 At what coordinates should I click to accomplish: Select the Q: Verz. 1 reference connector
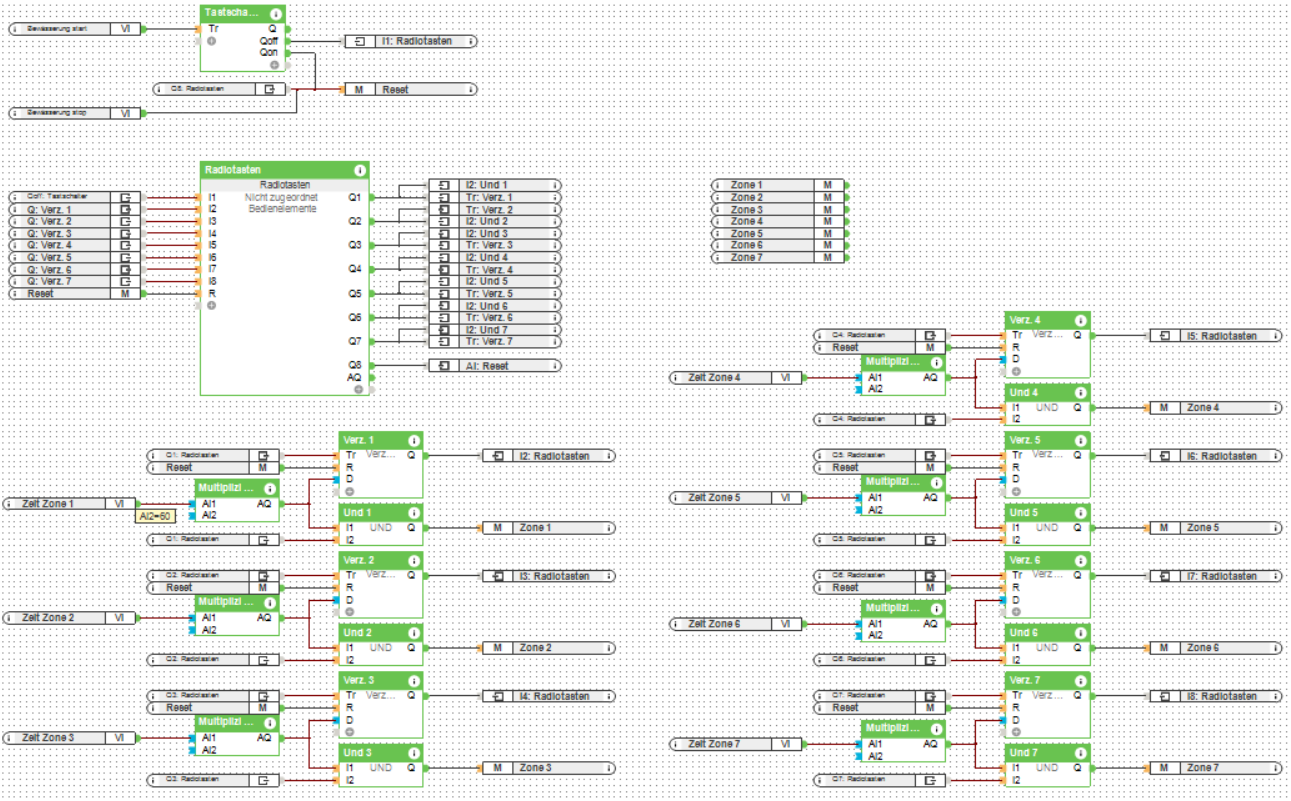tap(76, 209)
